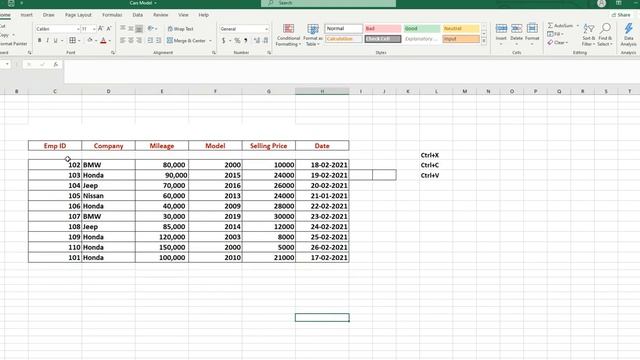Open Font dialog launcher
This screenshot has height=360, width=640.
[x=113, y=53]
